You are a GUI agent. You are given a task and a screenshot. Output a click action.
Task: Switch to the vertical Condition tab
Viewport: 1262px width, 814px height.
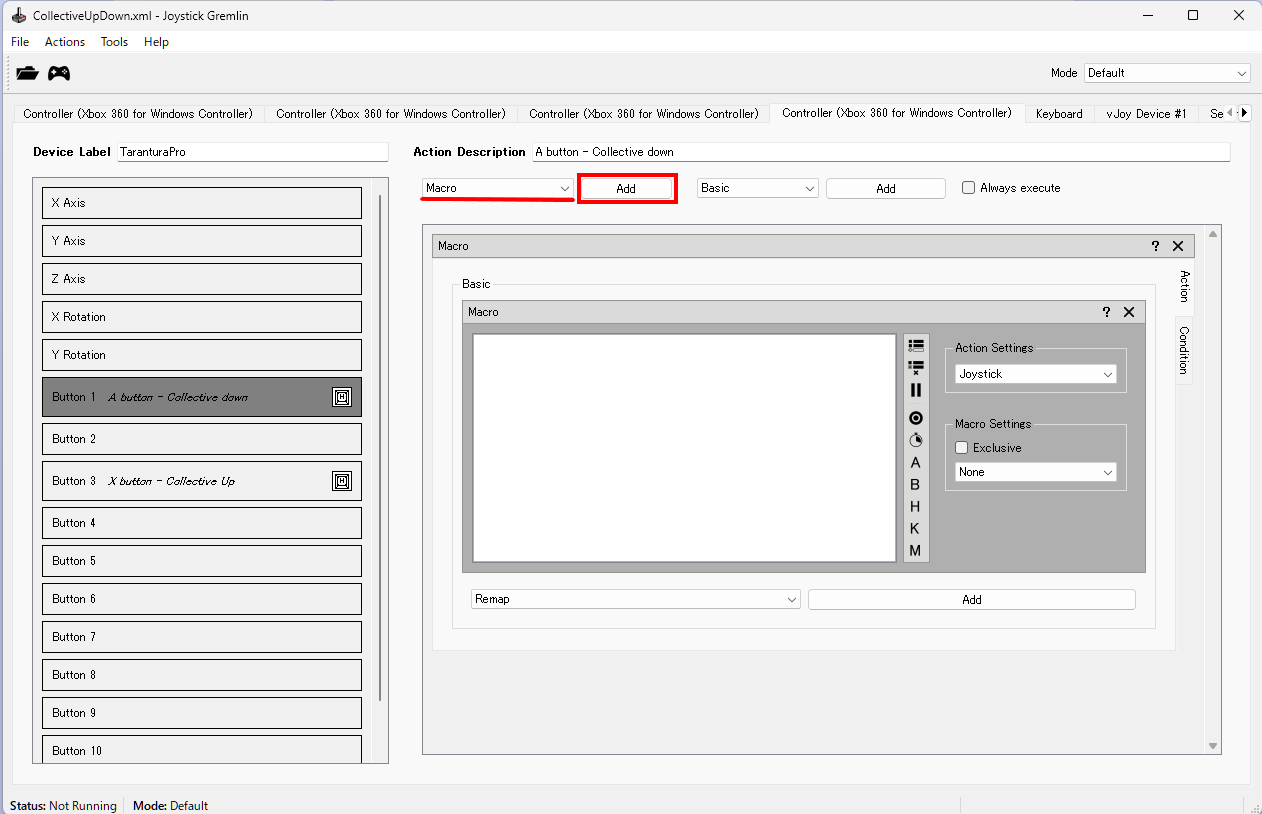[x=1184, y=349]
